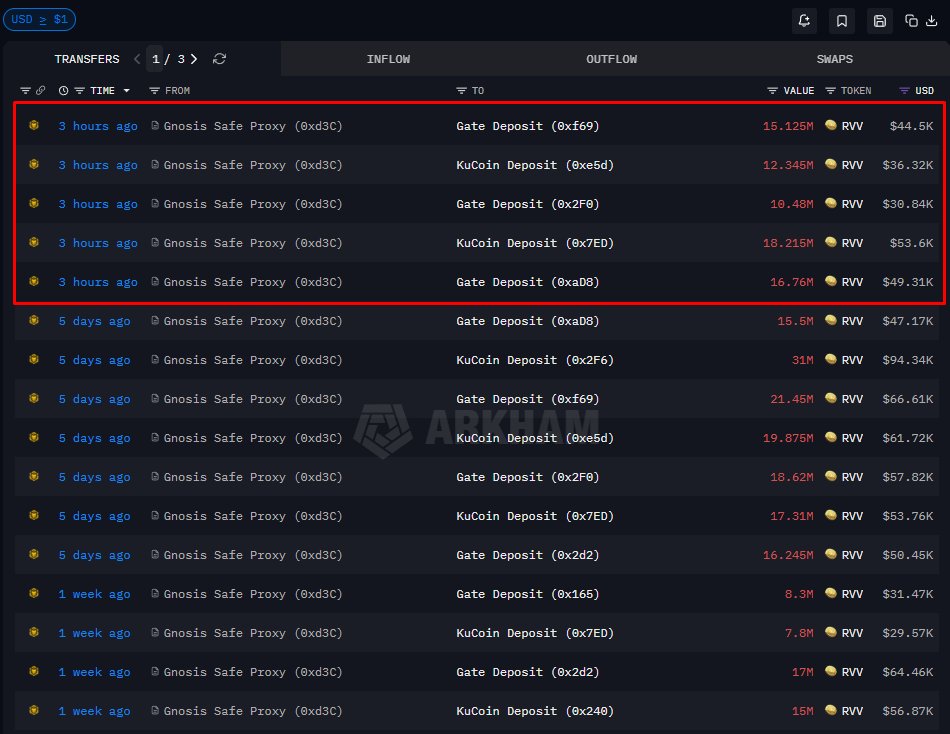
Task: Click chain icon of 12.345M RVV row
Action: pos(34,164)
